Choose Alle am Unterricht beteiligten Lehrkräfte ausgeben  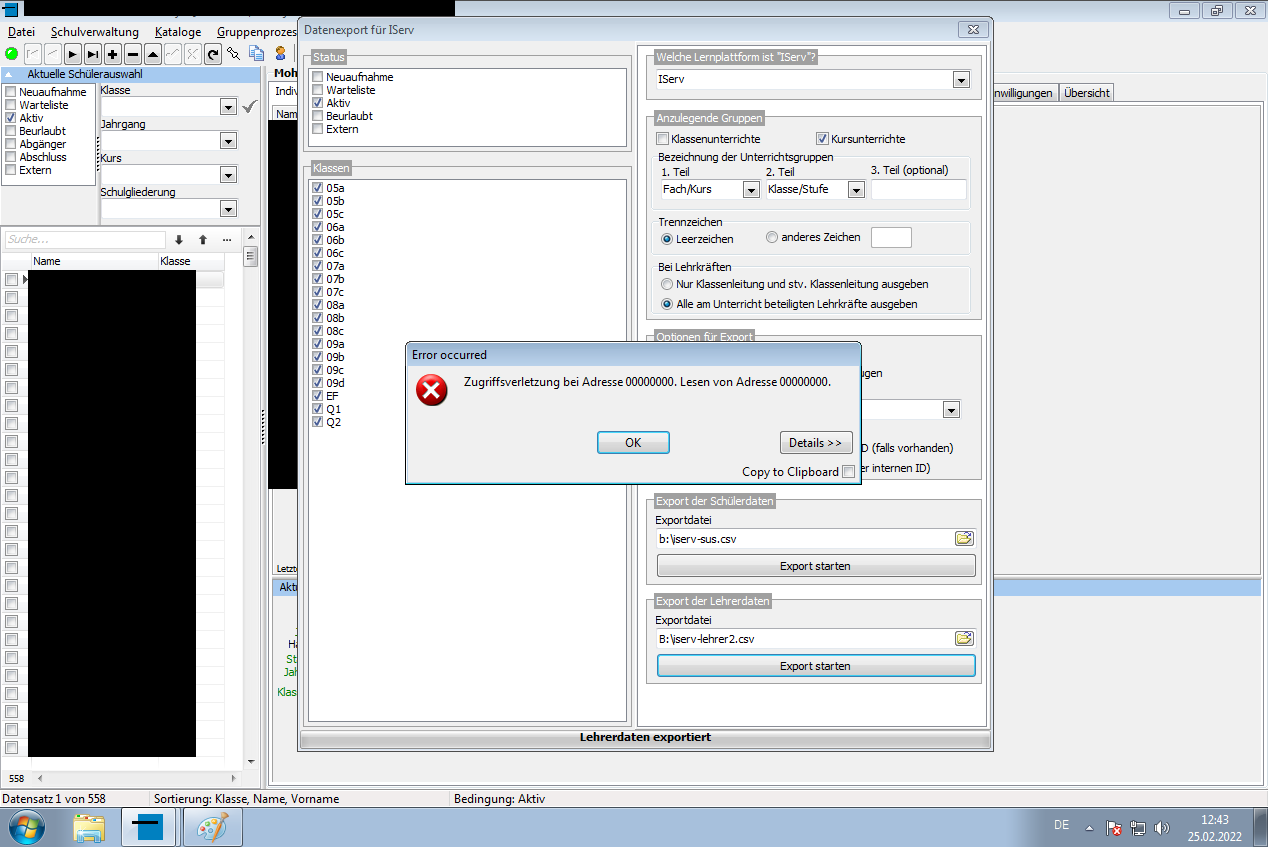point(667,304)
